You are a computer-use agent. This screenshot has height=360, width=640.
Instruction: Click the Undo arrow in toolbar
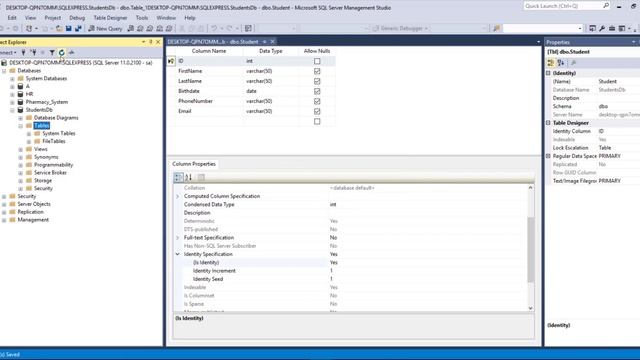(214, 29)
